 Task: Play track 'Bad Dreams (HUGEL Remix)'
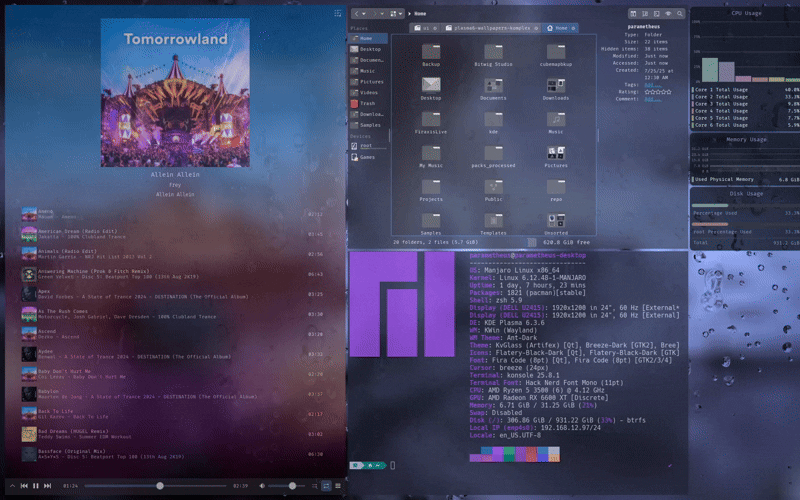point(171,434)
